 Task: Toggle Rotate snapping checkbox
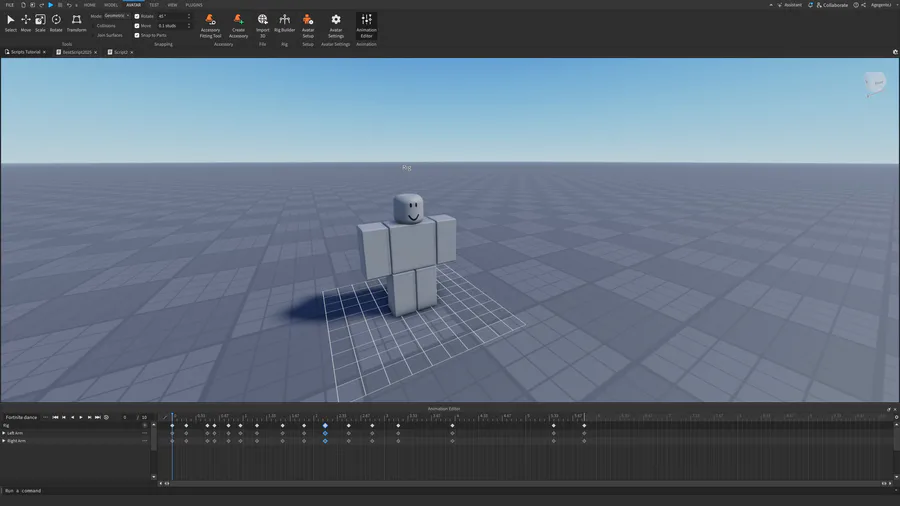137,16
